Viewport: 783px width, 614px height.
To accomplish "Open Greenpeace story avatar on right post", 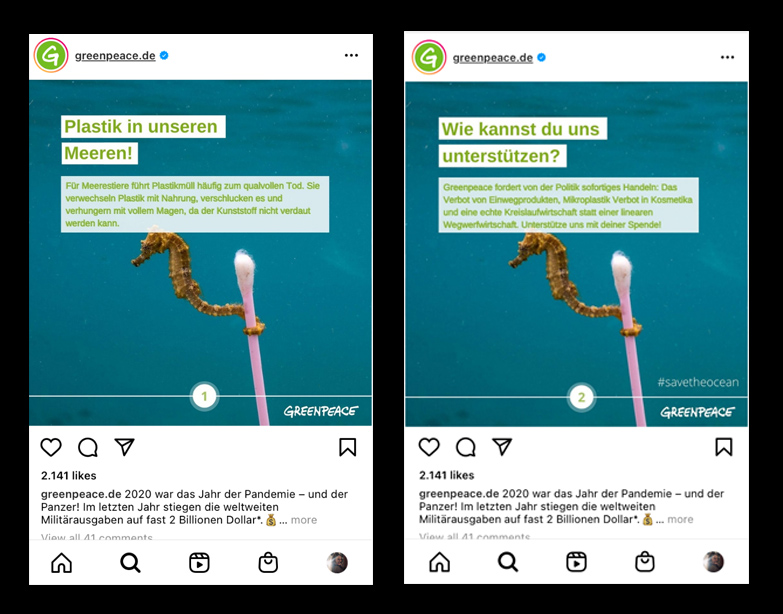I will coord(428,57).
